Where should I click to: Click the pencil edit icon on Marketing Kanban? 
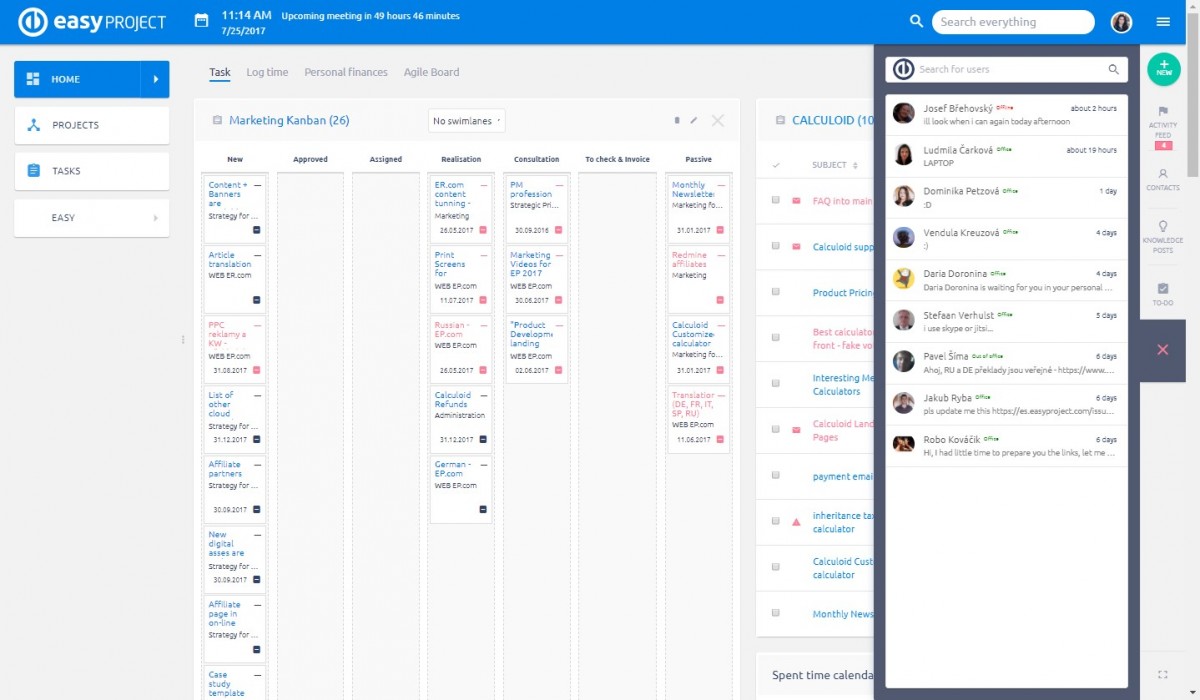694,121
